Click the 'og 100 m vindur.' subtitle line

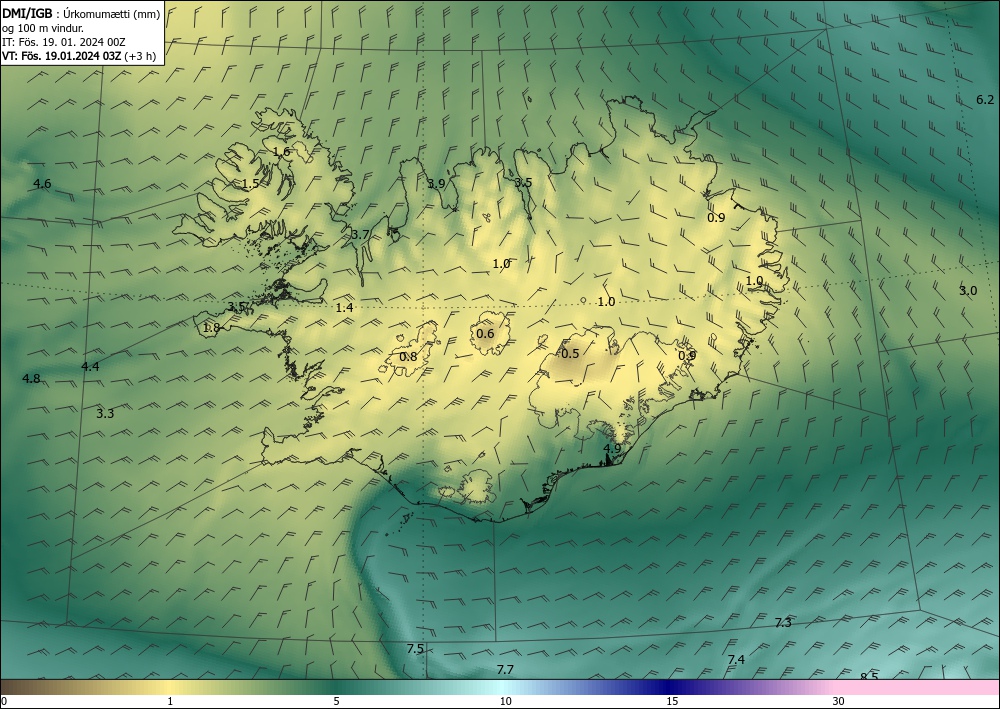coord(43,28)
